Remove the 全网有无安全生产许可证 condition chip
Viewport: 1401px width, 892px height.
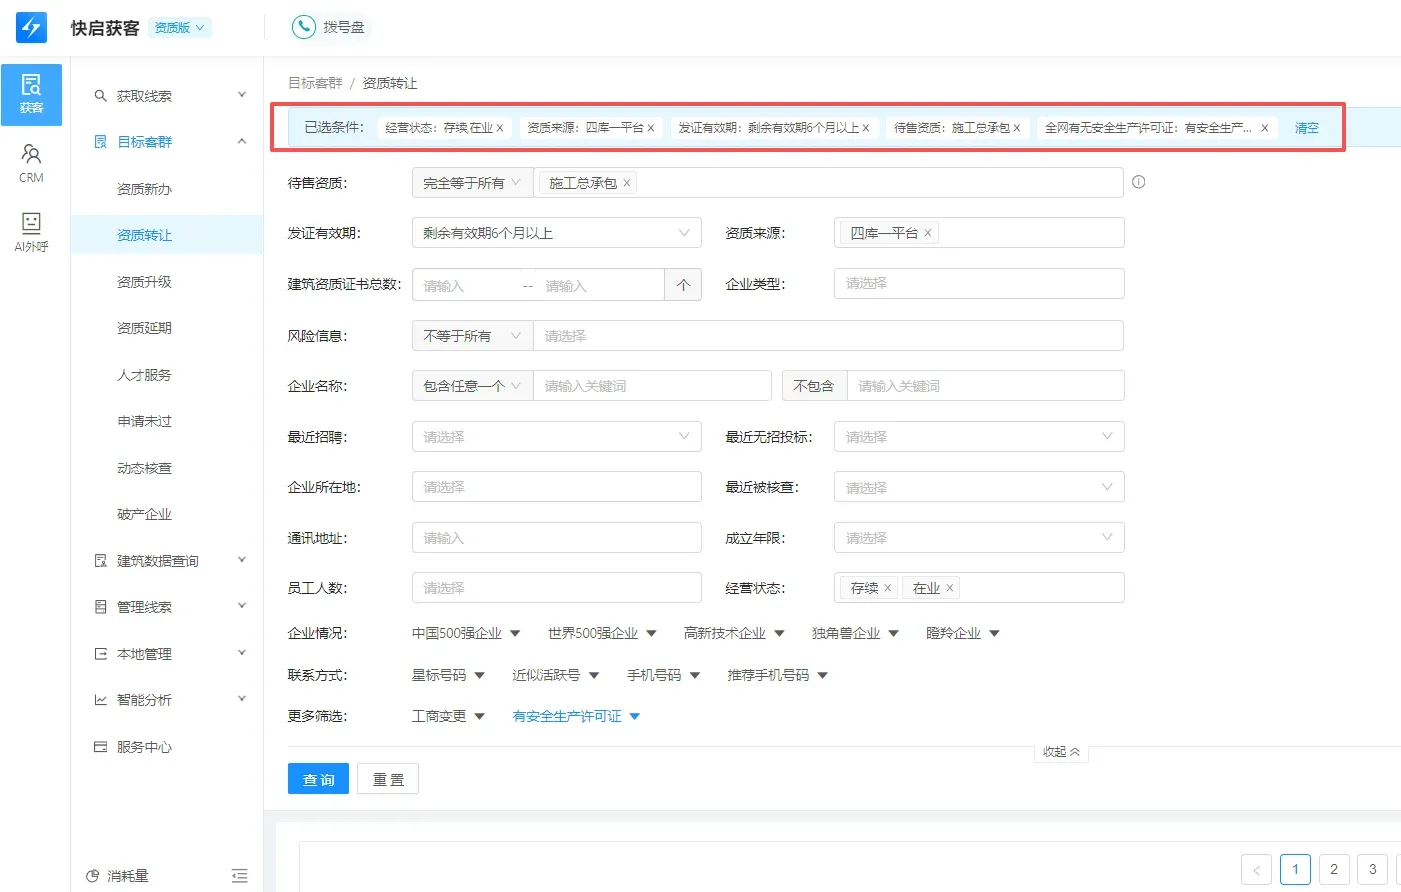(x=1264, y=128)
